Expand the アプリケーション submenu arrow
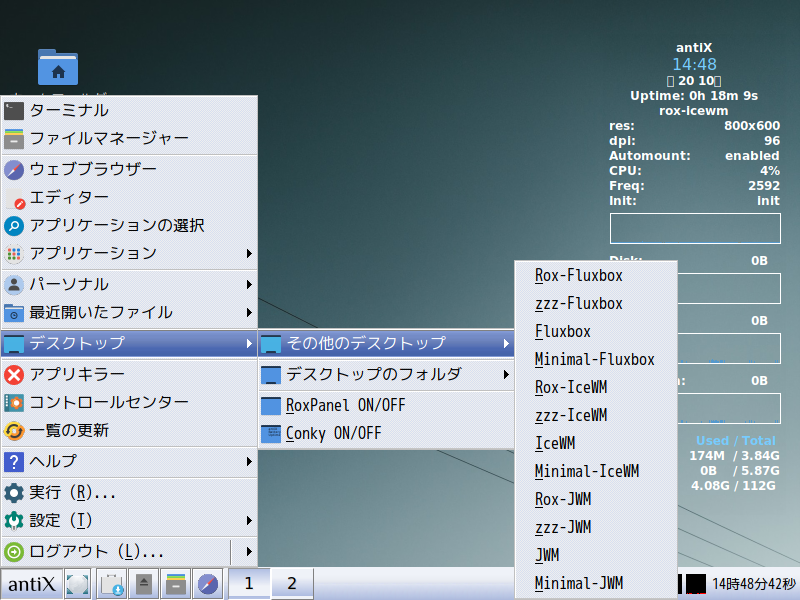This screenshot has height=600, width=800. [249, 254]
